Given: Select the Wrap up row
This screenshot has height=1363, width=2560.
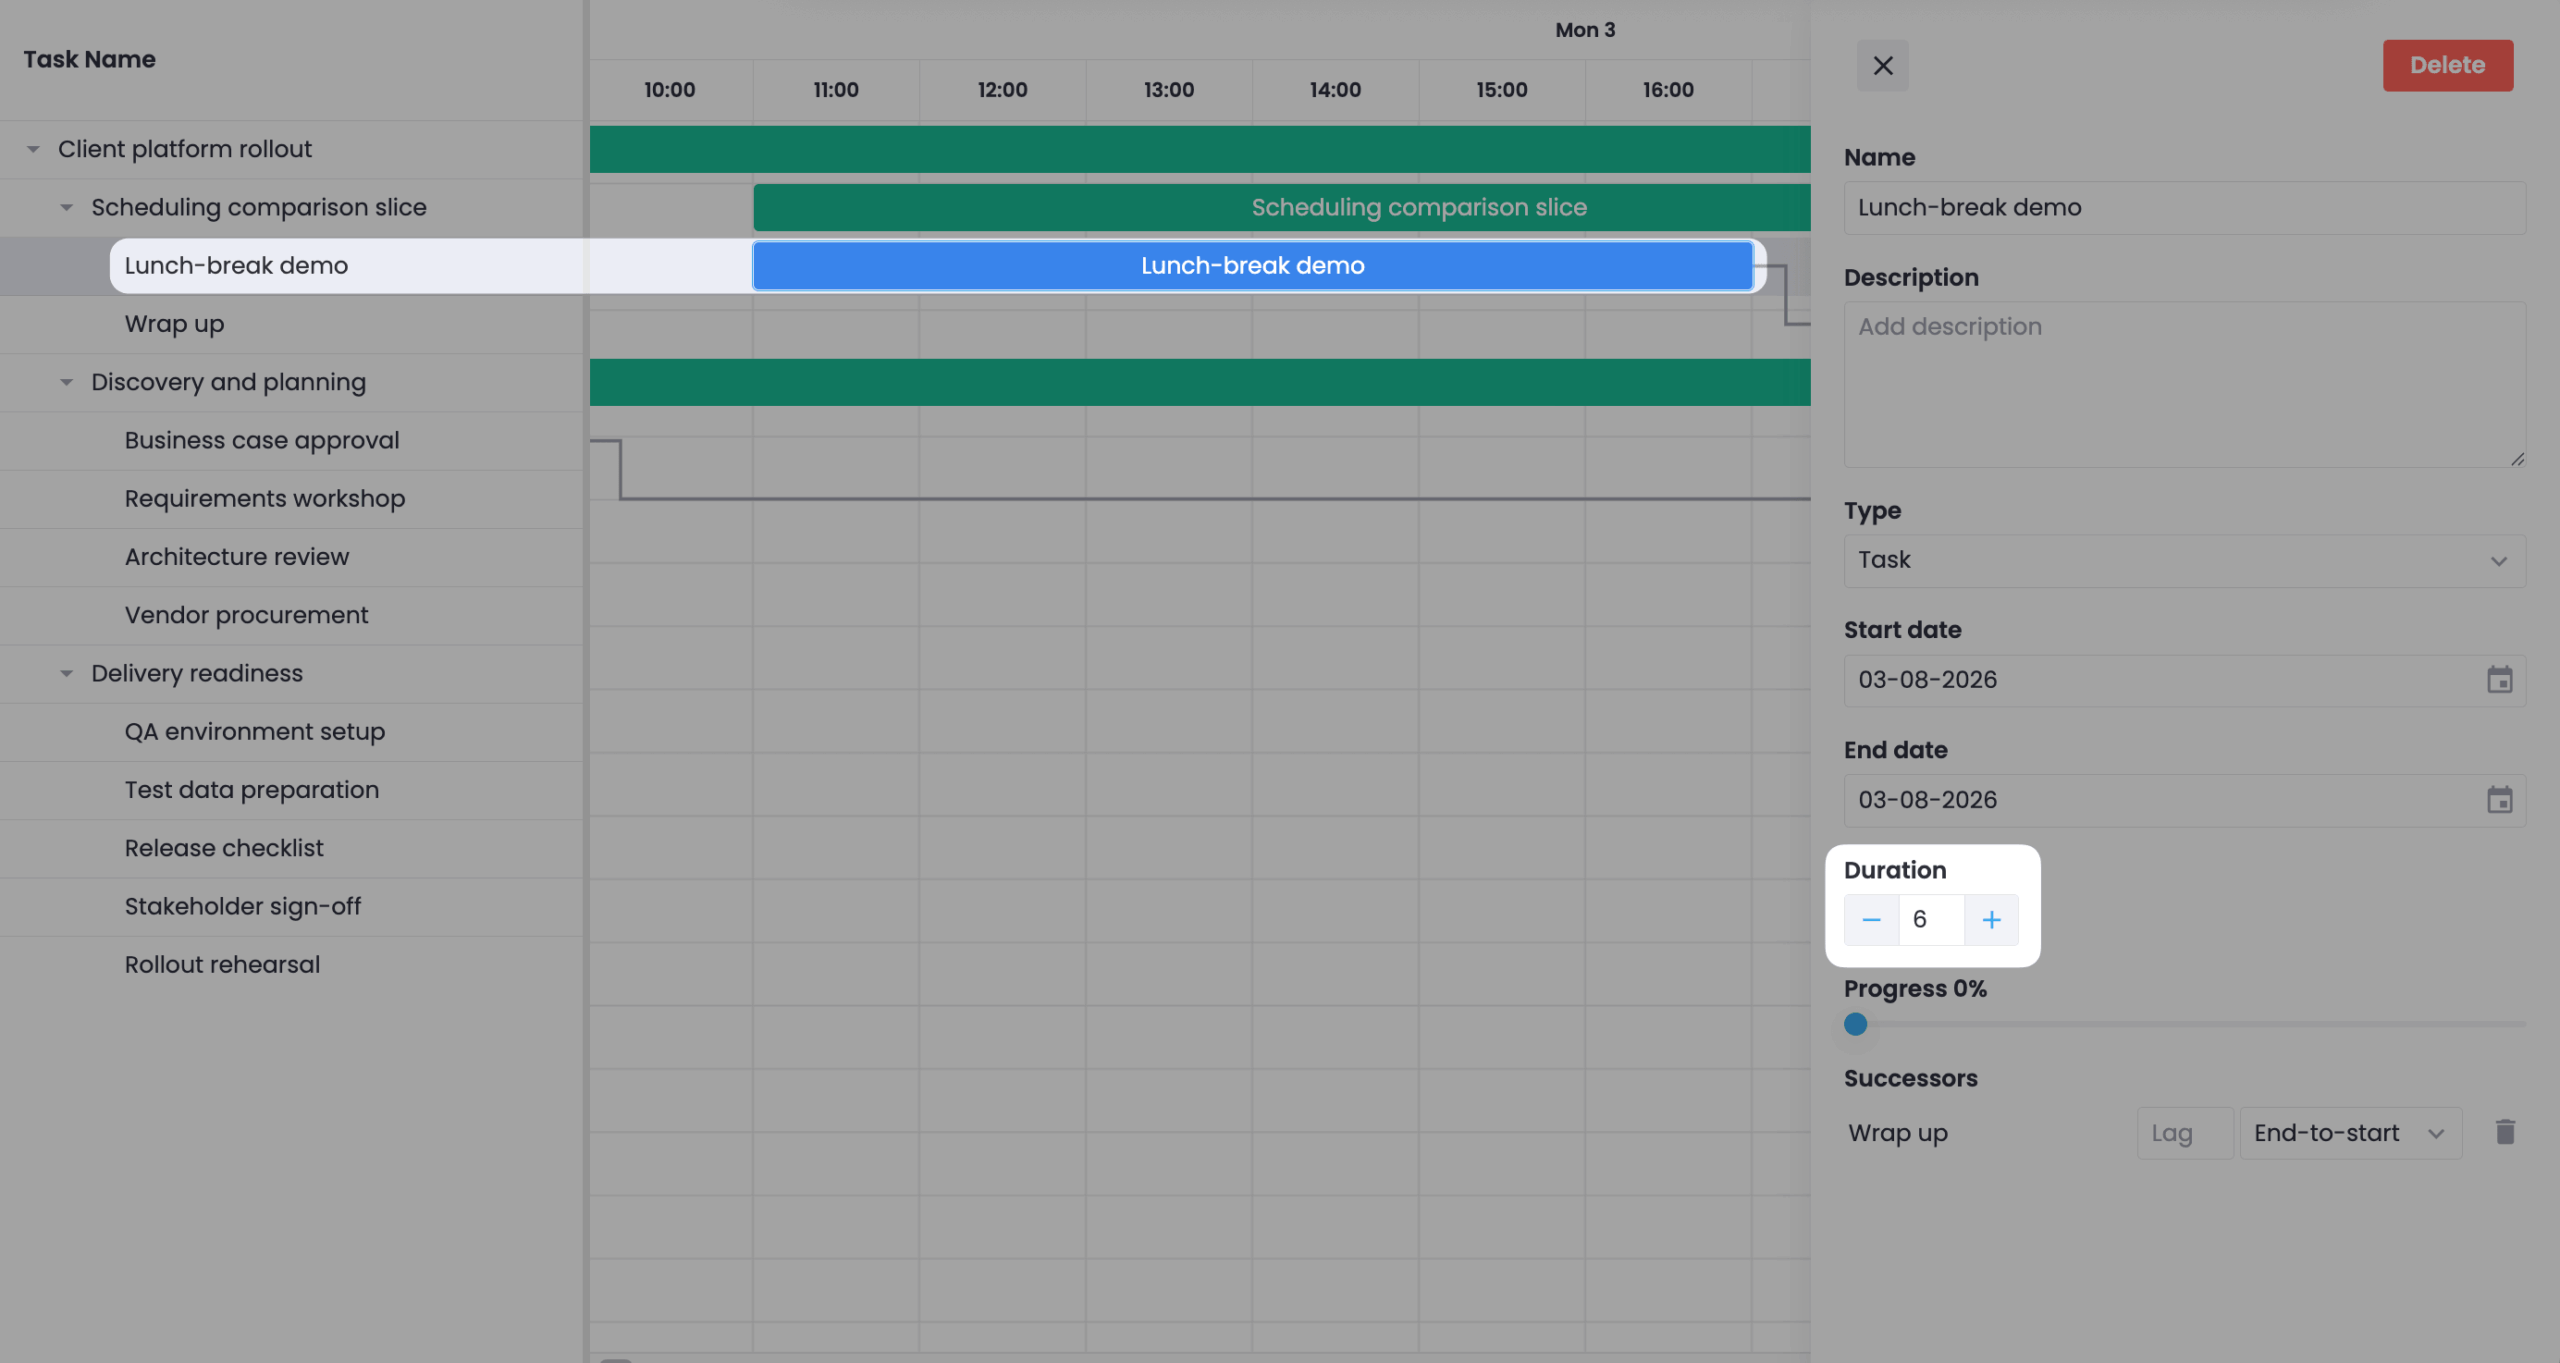Looking at the screenshot, I should click(291, 324).
